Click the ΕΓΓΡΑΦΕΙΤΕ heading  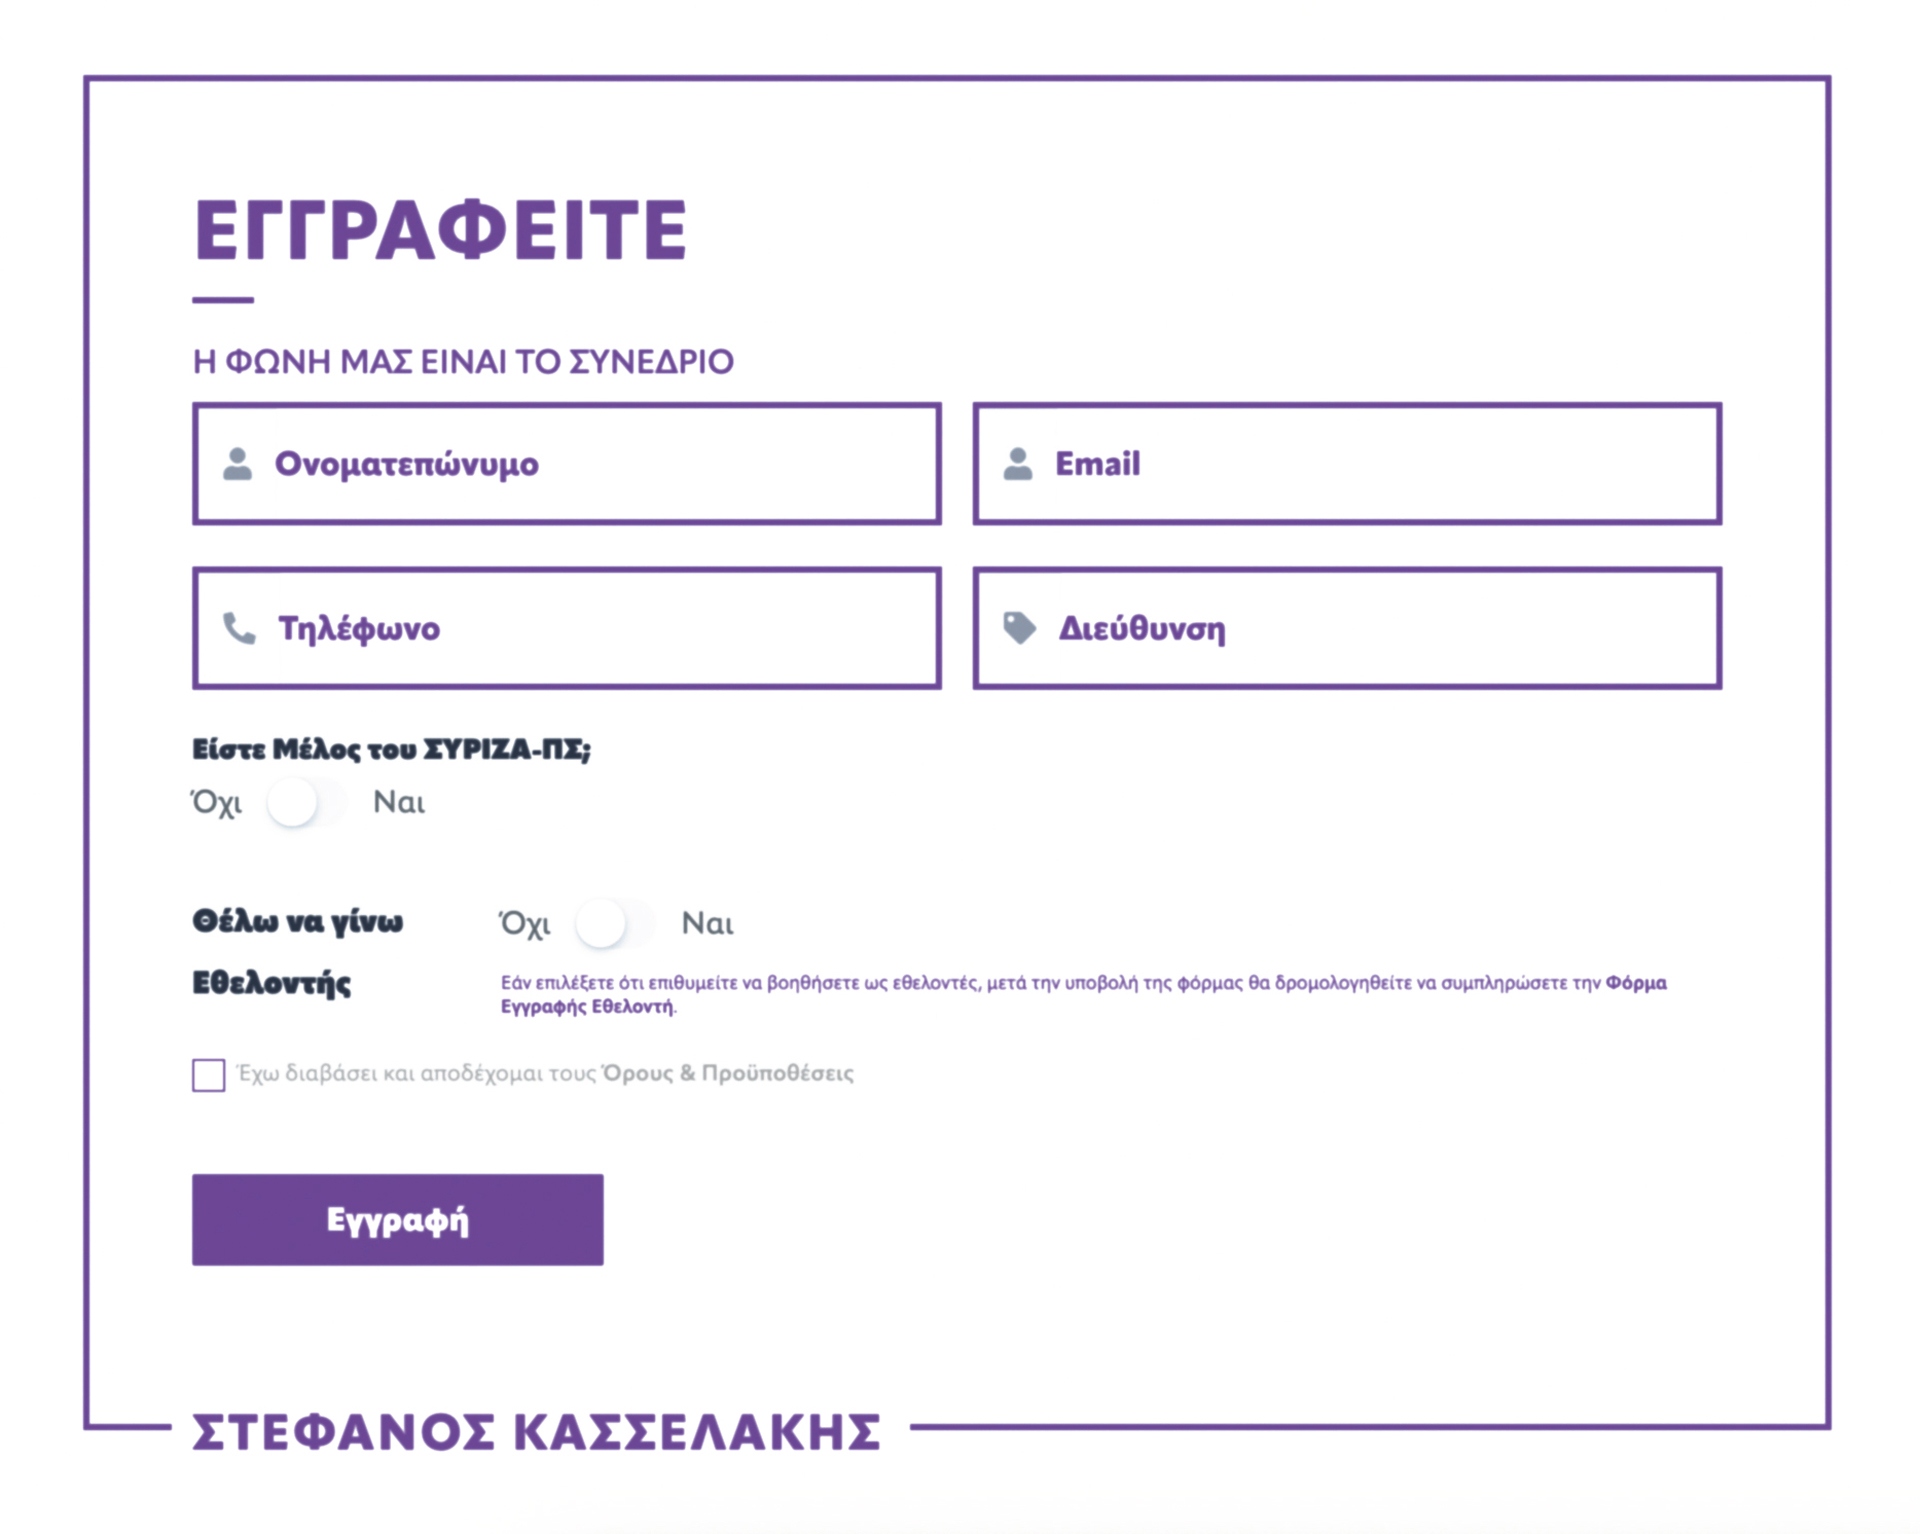tap(440, 230)
